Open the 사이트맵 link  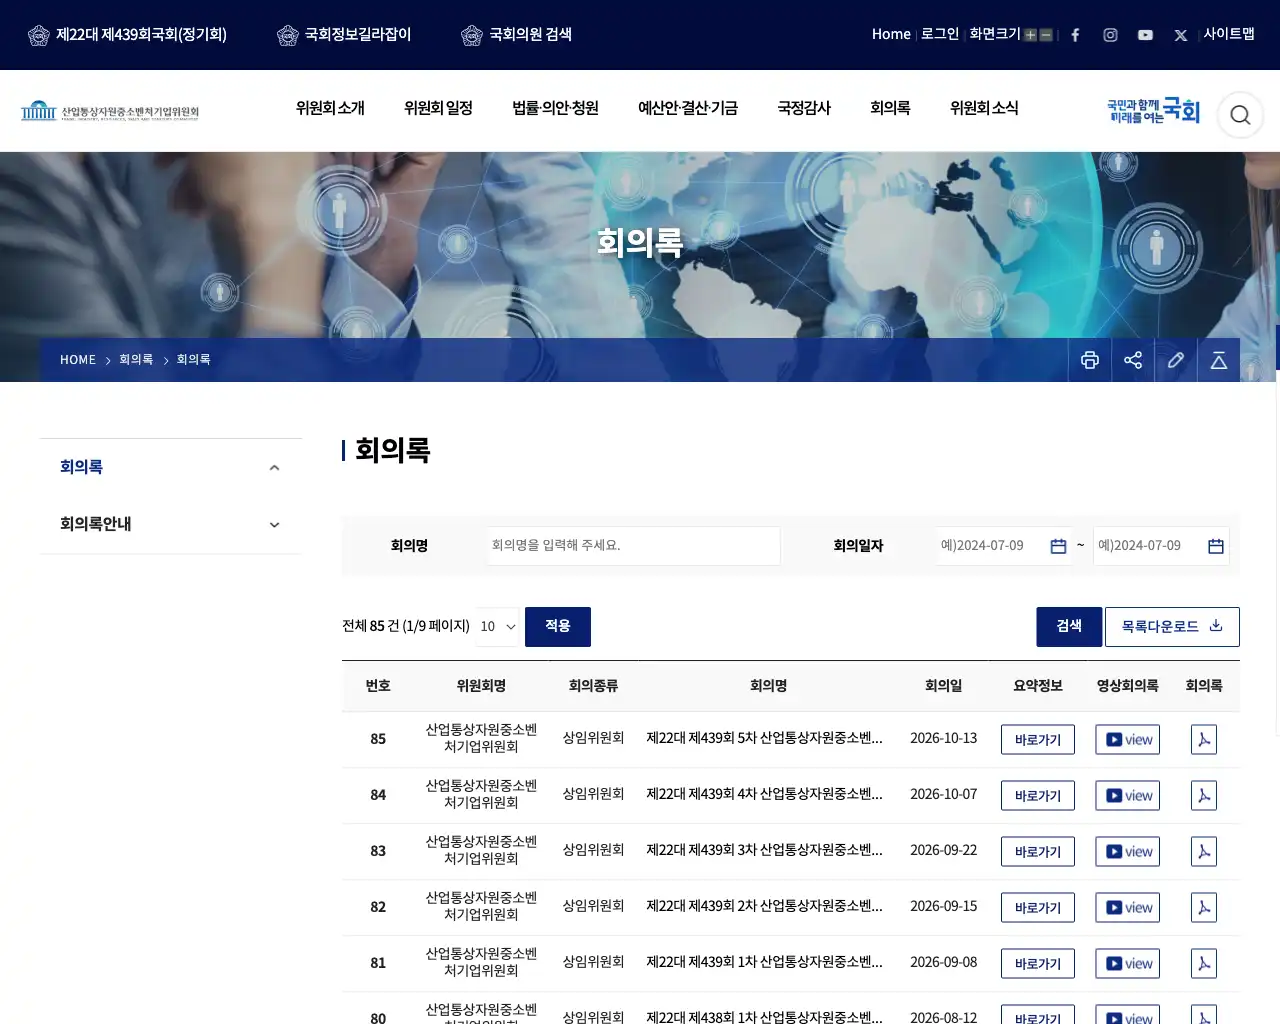tap(1229, 34)
